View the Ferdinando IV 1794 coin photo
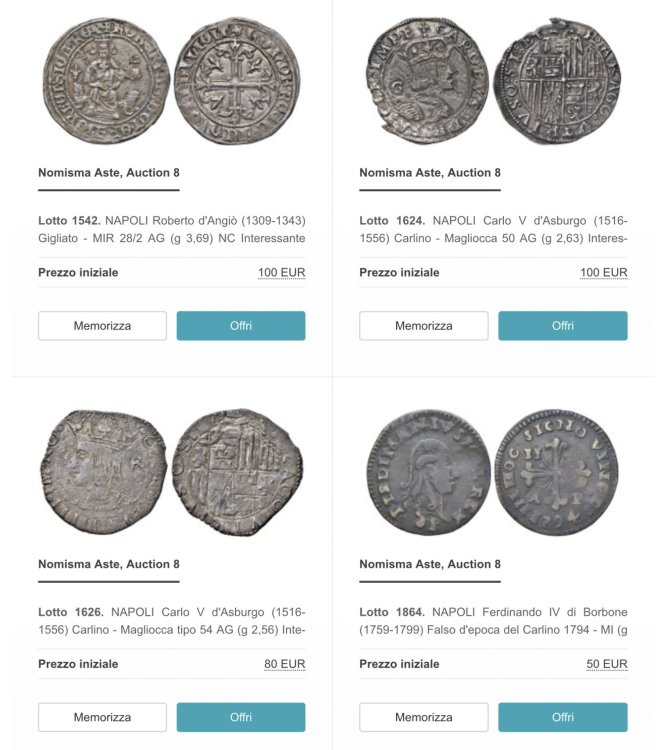This screenshot has height=750, width=668. coord(493,472)
